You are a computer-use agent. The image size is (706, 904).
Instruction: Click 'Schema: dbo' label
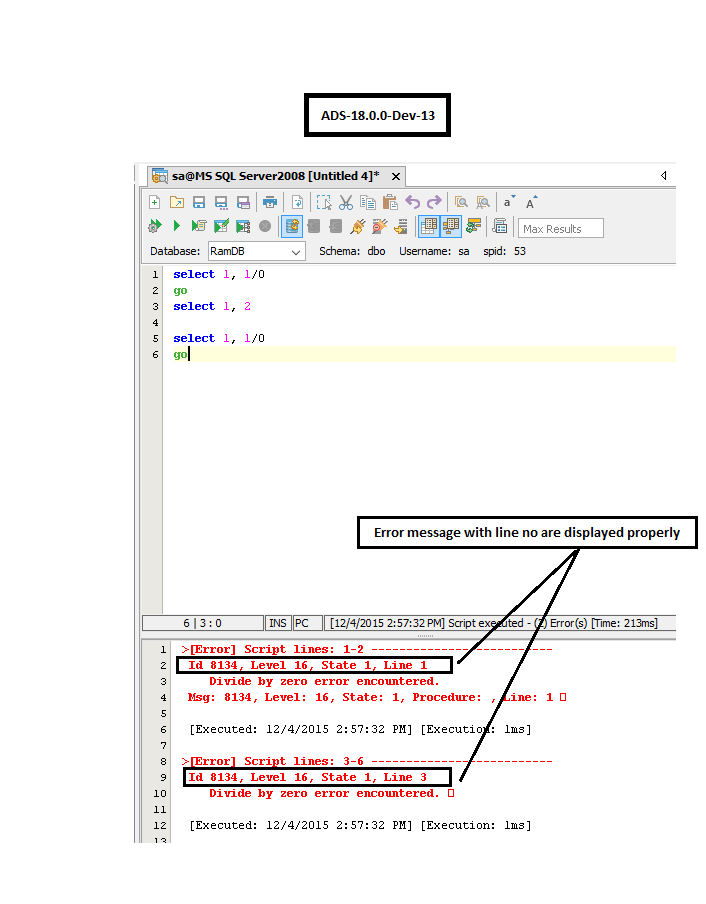(x=352, y=251)
